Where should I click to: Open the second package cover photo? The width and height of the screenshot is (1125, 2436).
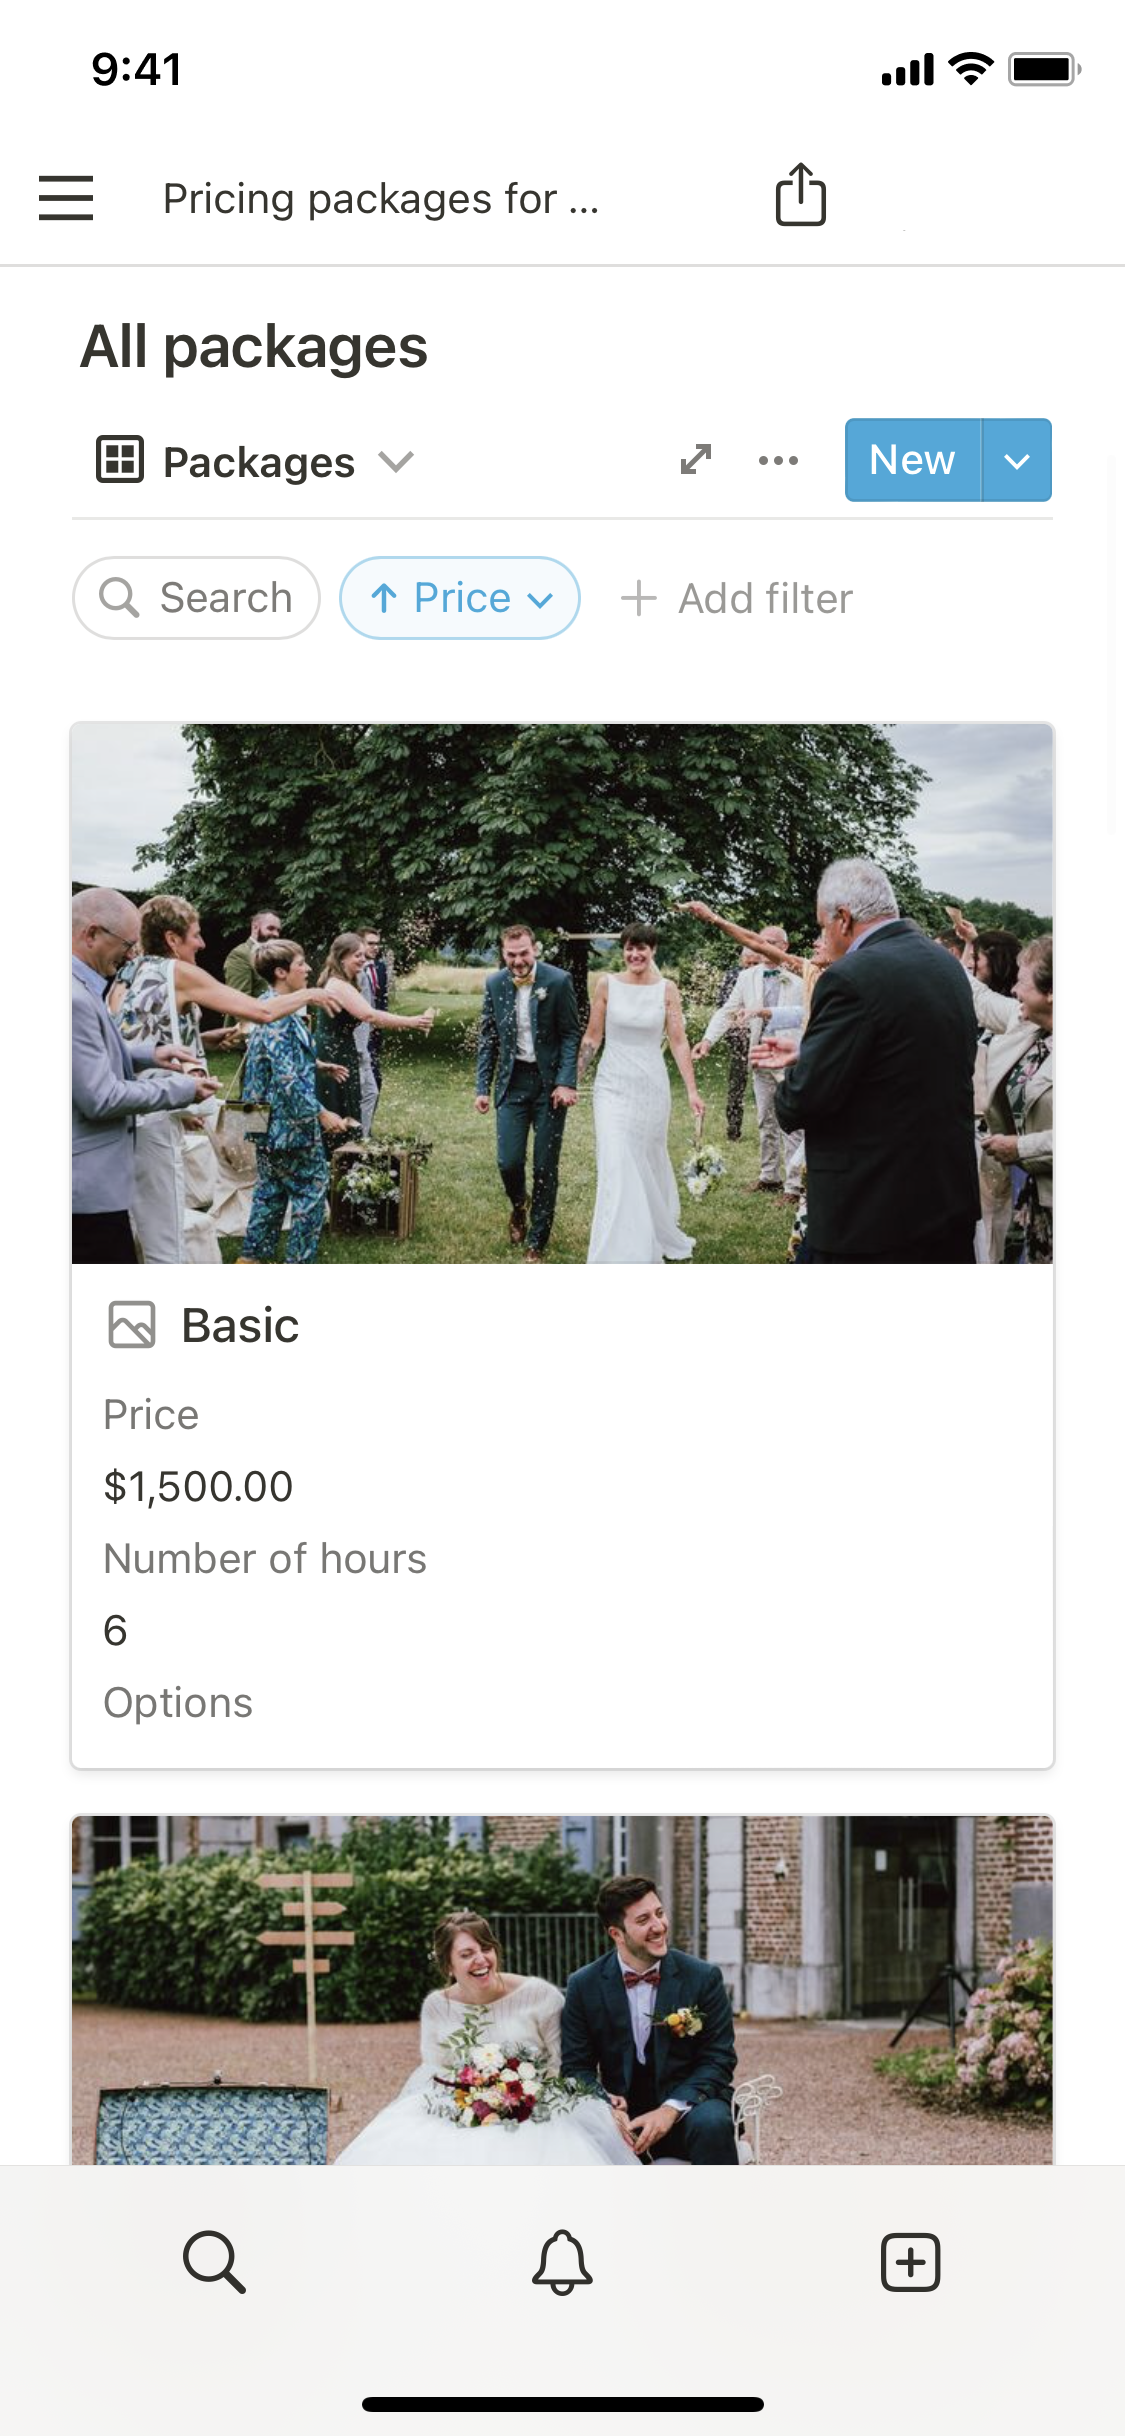tap(562, 1990)
